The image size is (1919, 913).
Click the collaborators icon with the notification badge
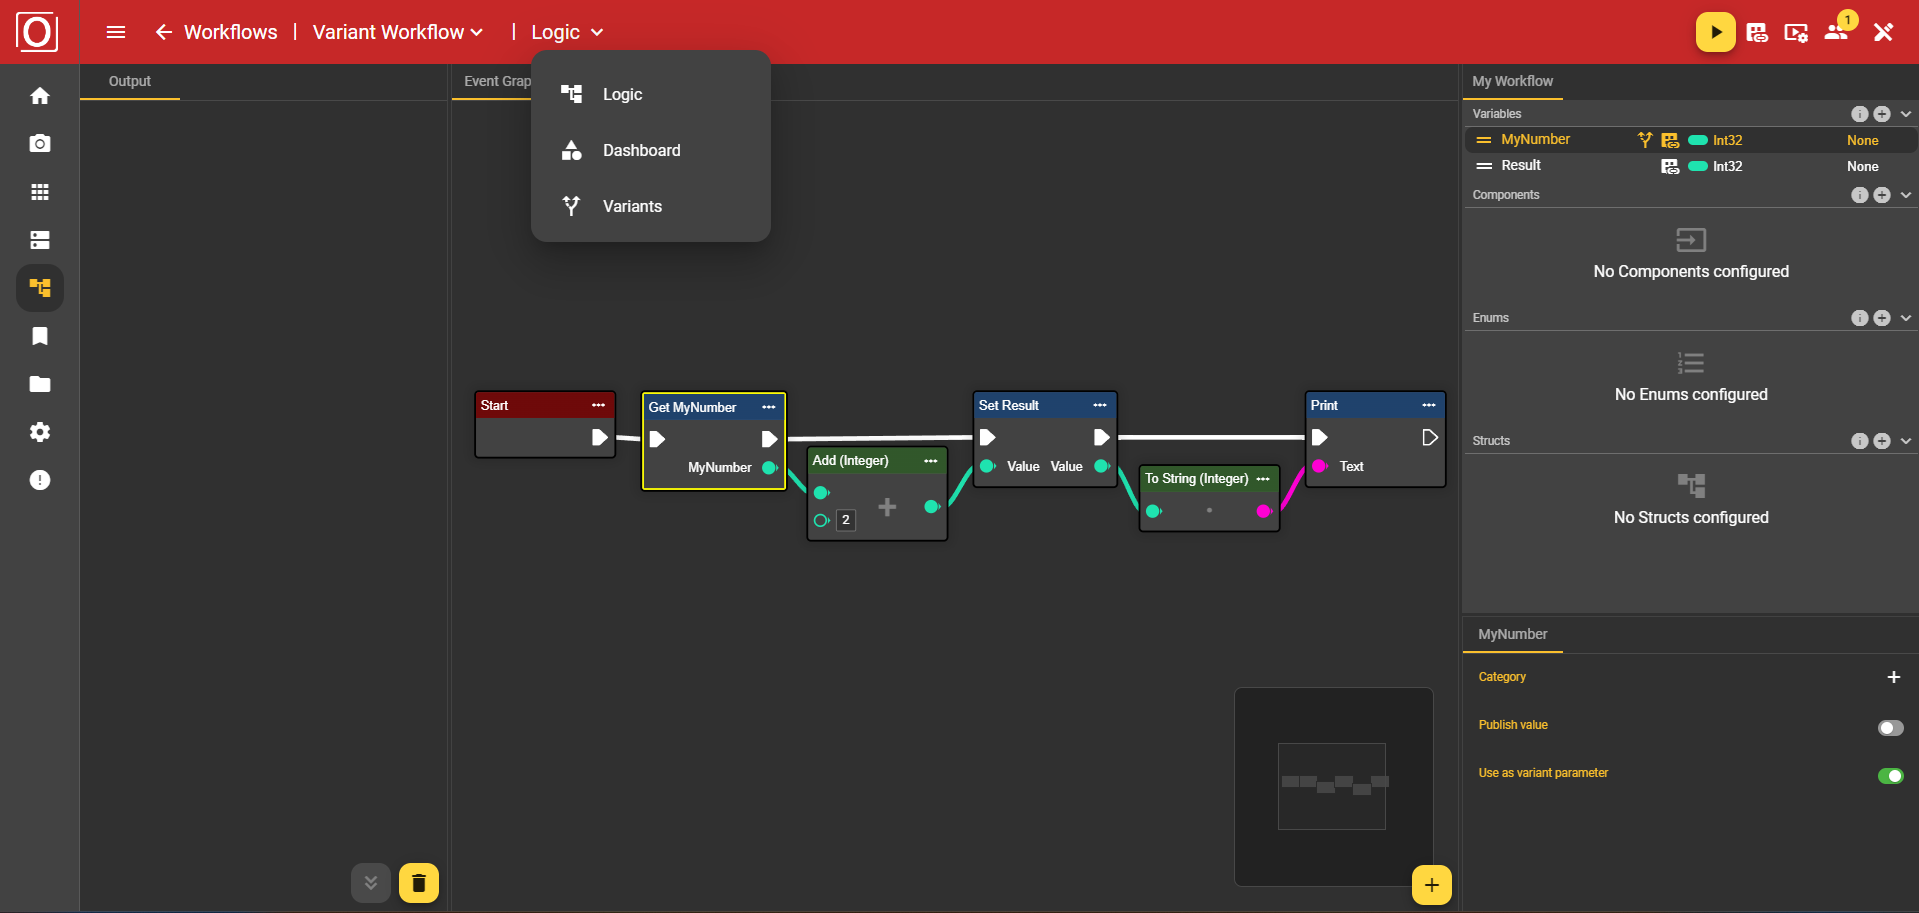click(x=1837, y=32)
